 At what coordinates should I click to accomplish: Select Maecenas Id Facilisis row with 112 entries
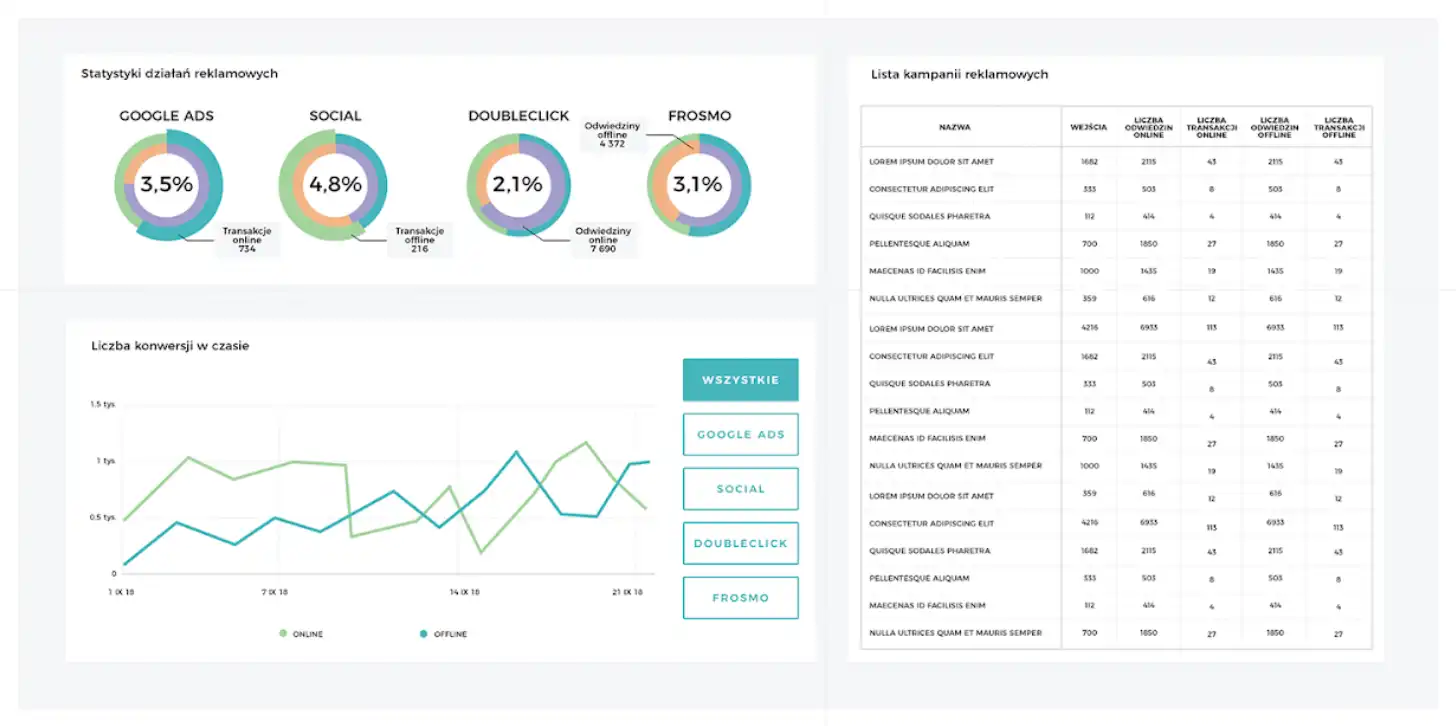(x=1117, y=606)
